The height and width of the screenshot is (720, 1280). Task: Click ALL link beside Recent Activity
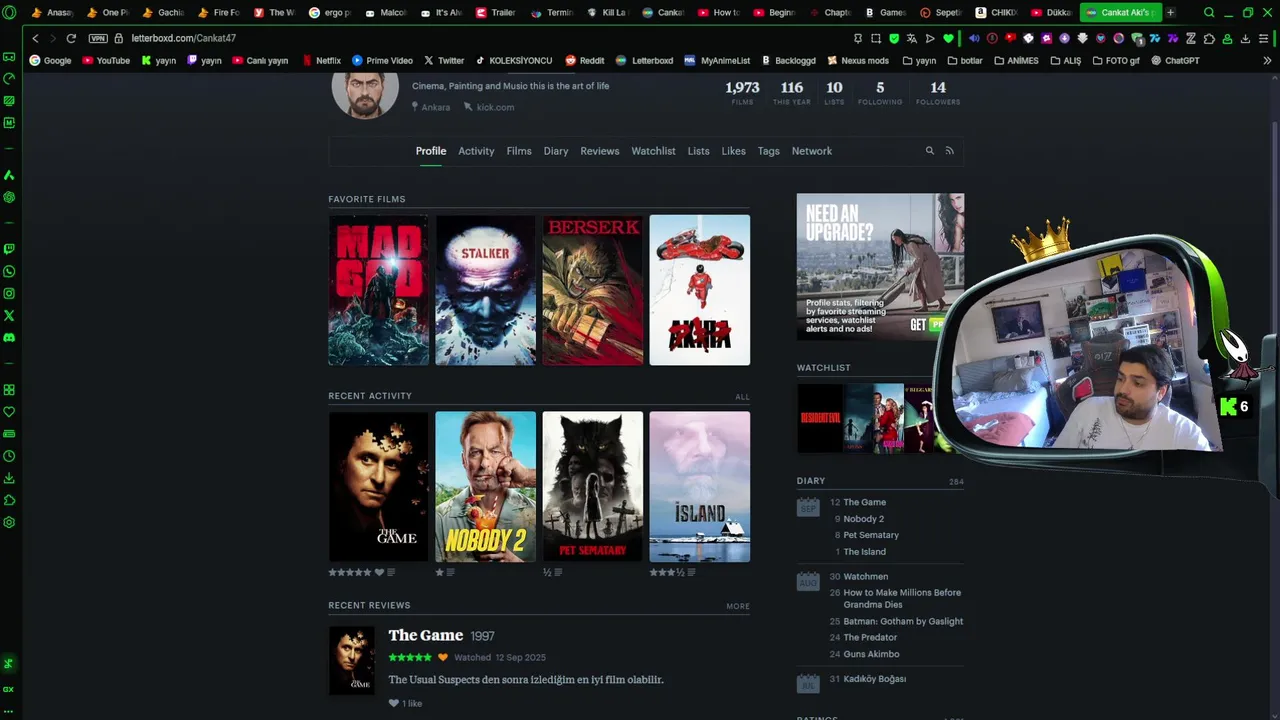[x=742, y=397]
